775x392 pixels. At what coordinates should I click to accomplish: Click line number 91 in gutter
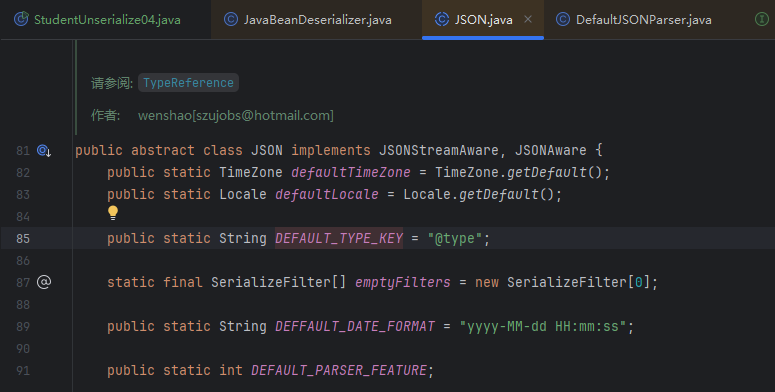23,370
